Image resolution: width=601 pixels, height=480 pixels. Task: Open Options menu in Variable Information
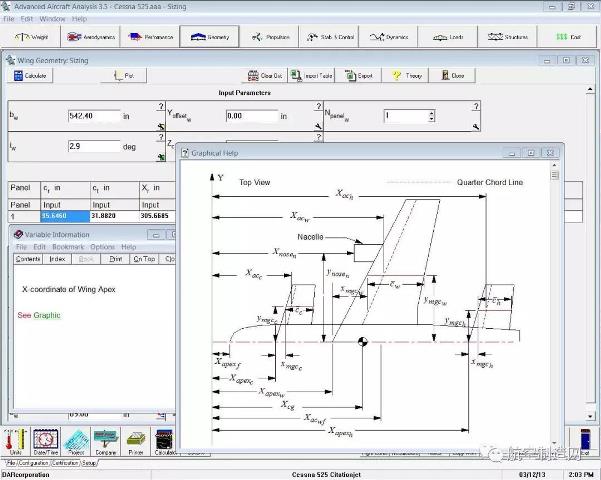[x=102, y=247]
